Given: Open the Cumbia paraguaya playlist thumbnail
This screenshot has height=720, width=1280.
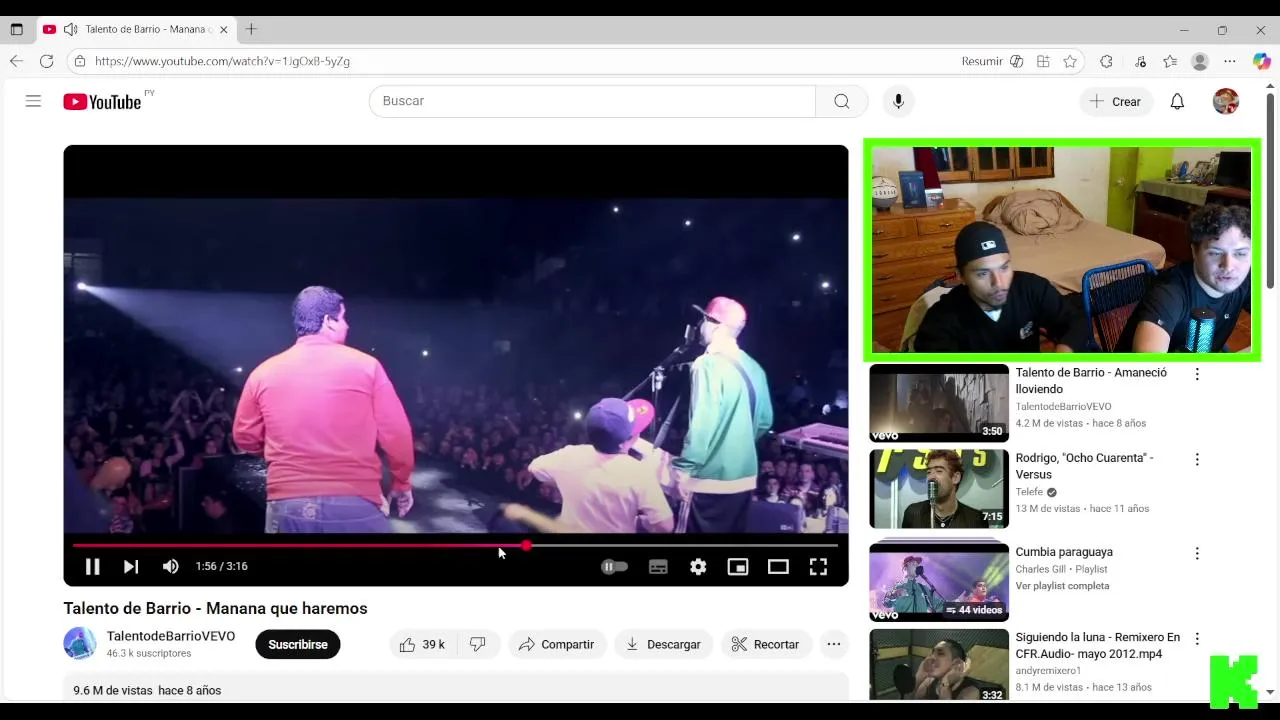Looking at the screenshot, I should coord(939,581).
